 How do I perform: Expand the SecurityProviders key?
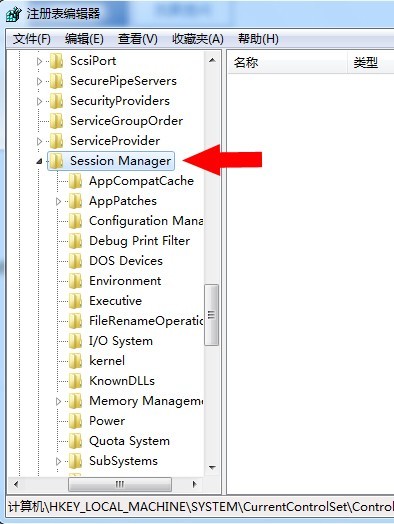(39, 101)
